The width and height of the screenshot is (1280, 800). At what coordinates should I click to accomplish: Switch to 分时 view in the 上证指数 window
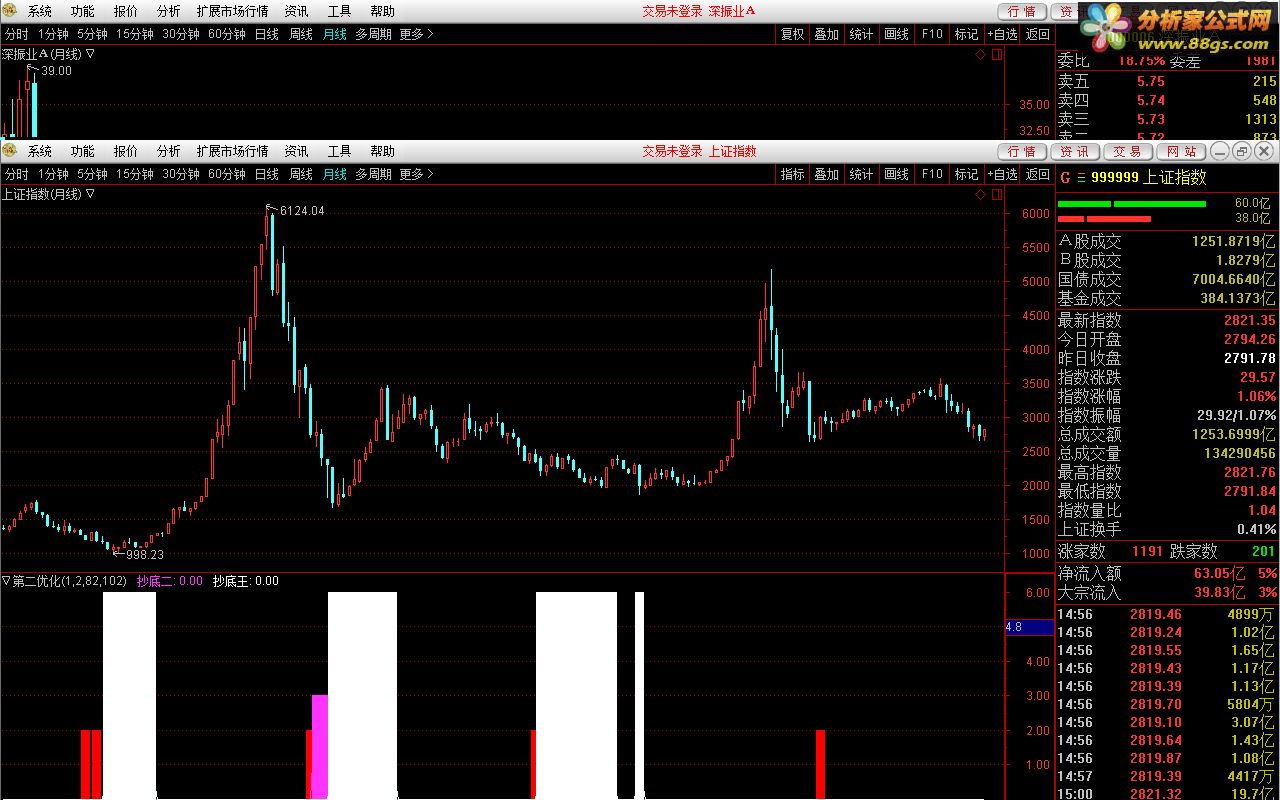coord(16,174)
